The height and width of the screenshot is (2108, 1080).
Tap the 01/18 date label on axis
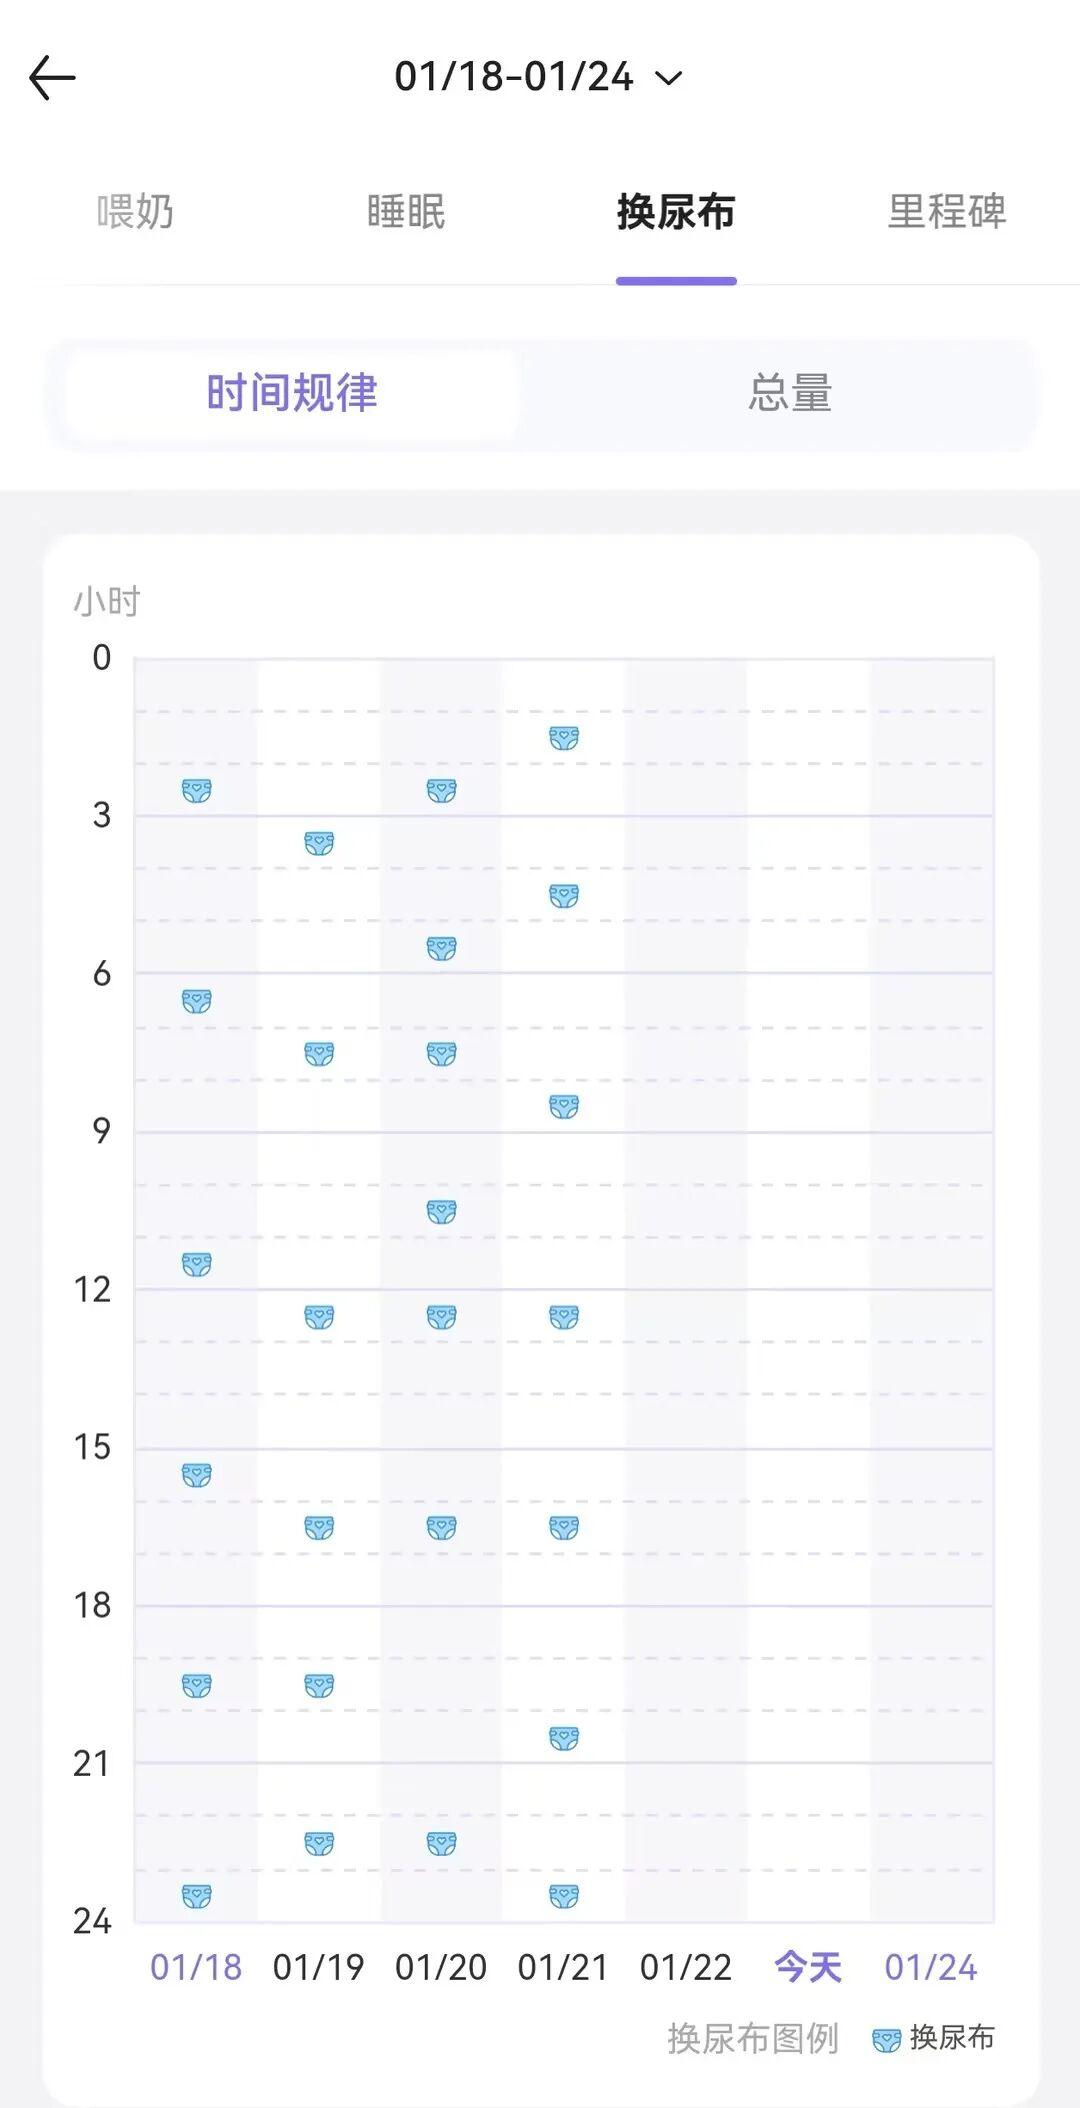[x=196, y=1967]
